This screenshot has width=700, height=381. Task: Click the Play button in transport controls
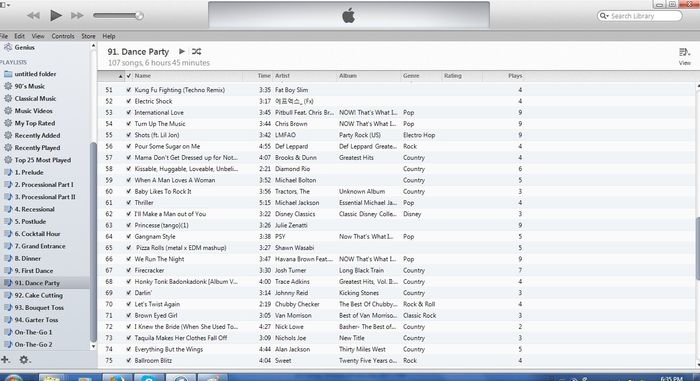point(56,16)
